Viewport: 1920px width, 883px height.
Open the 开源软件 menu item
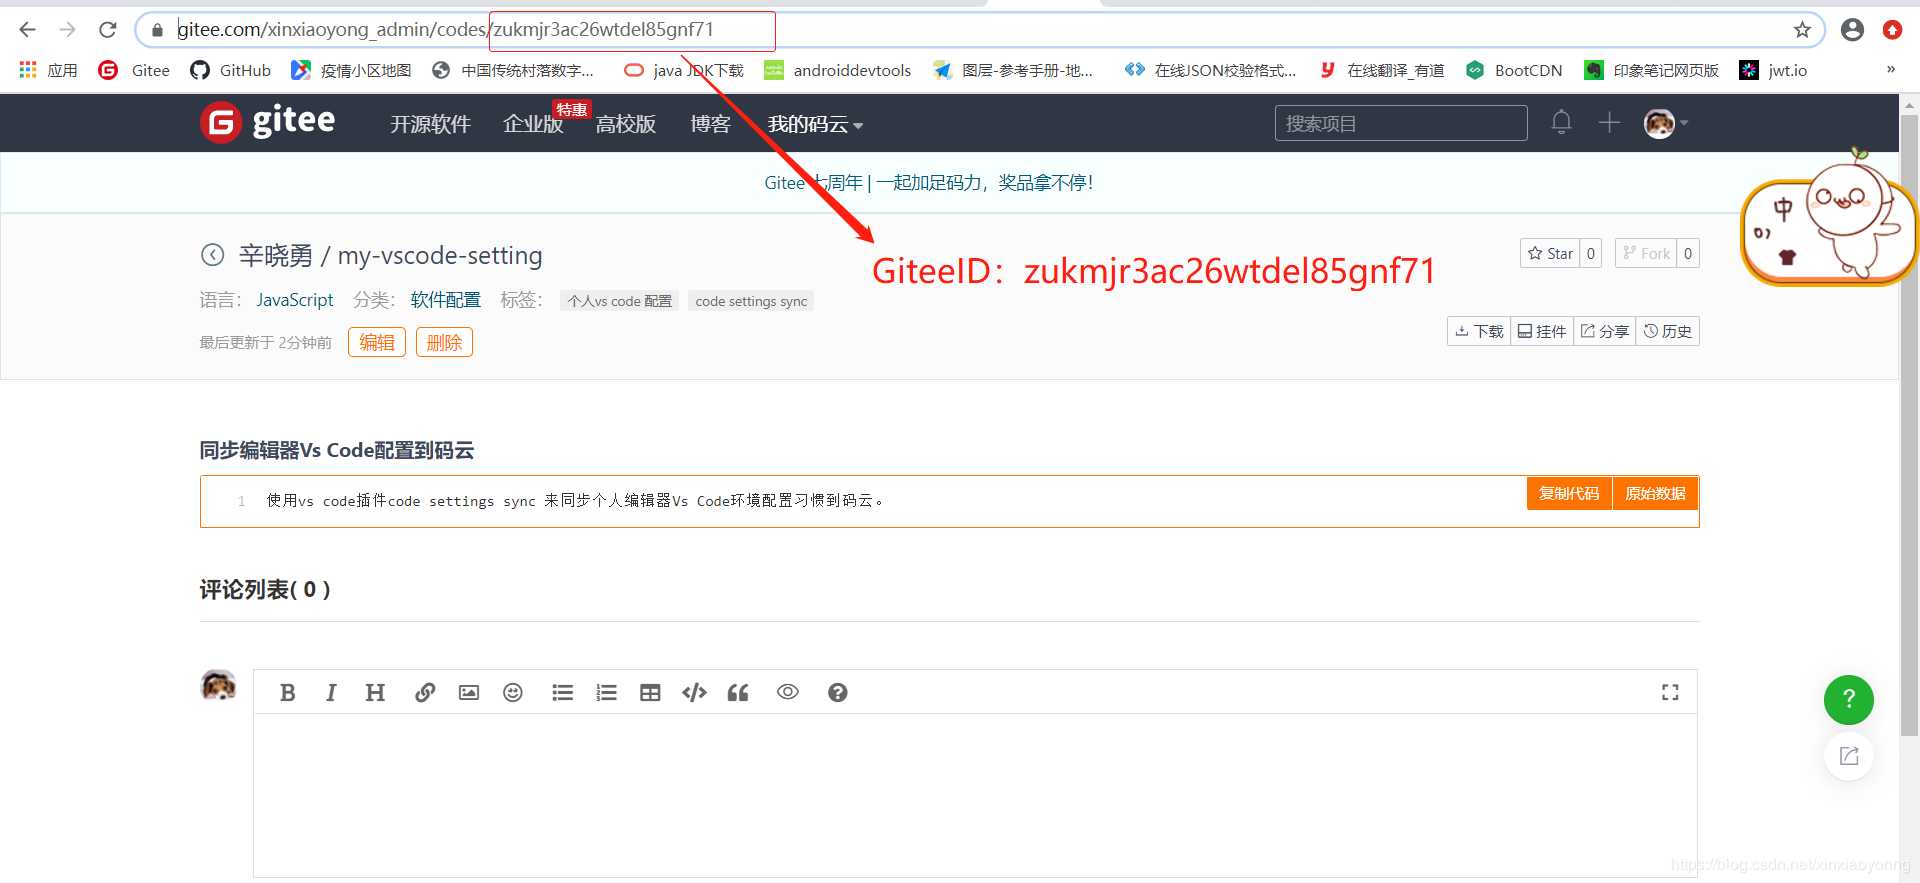(430, 124)
